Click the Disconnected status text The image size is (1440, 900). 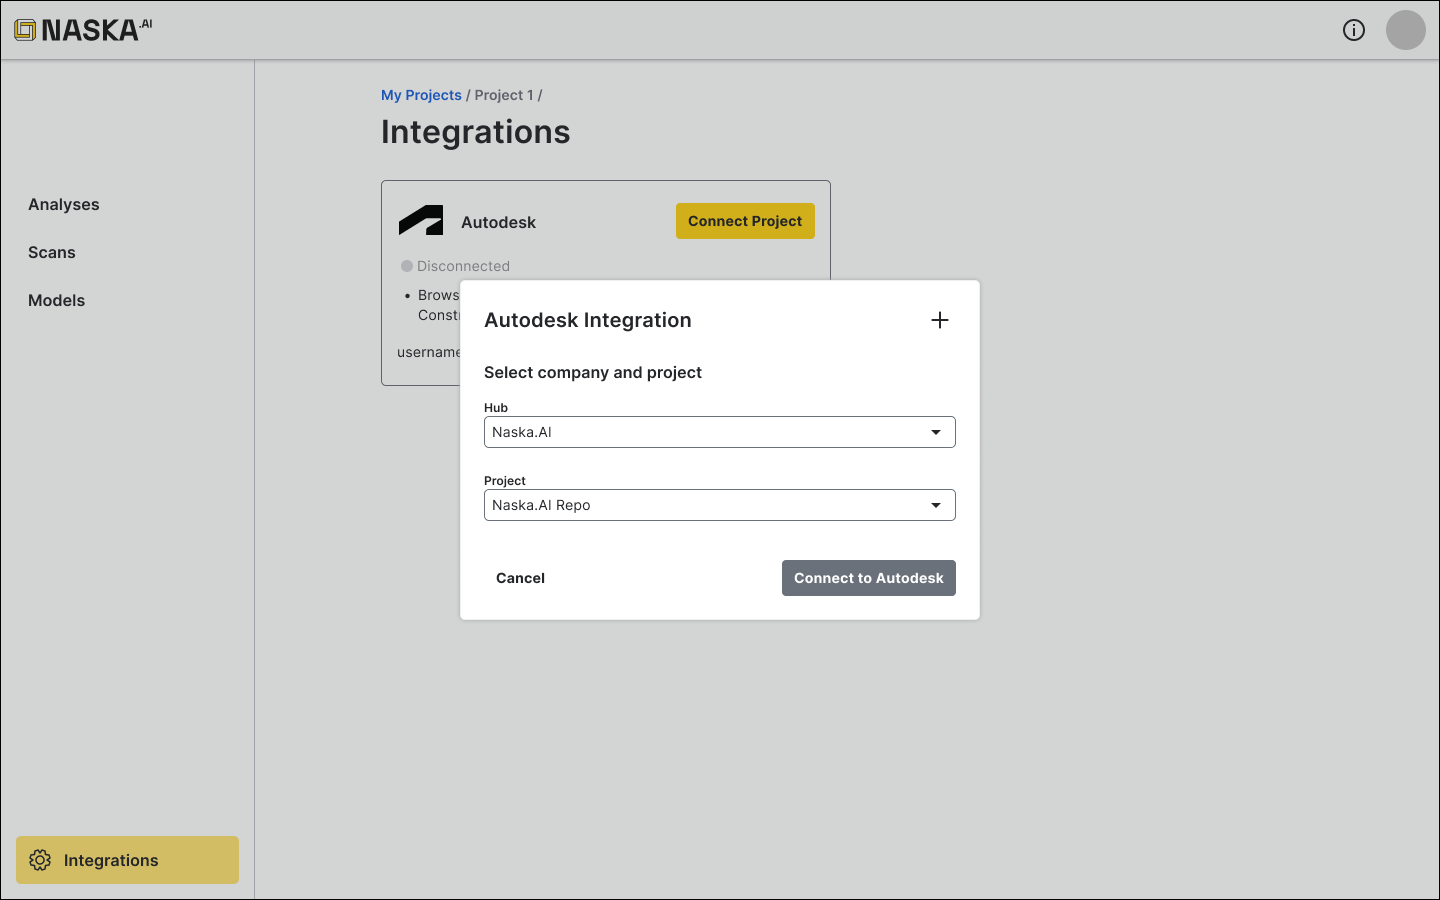click(x=463, y=266)
